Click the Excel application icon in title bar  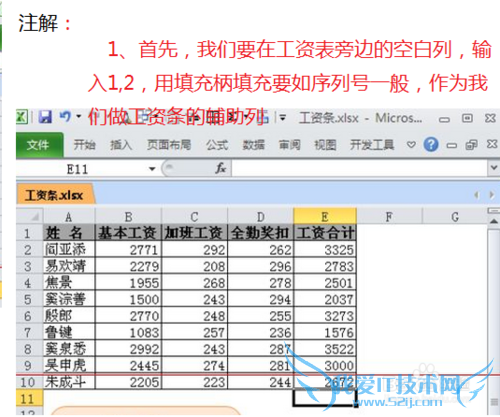[x=22, y=117]
